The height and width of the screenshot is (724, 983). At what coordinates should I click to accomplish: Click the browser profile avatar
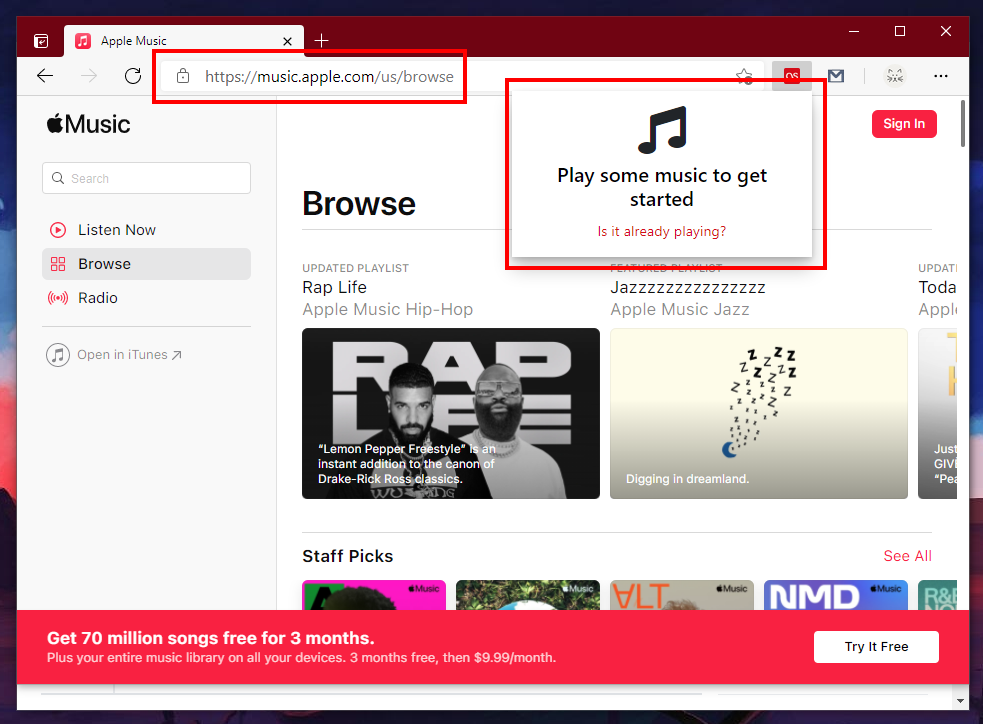[893, 75]
